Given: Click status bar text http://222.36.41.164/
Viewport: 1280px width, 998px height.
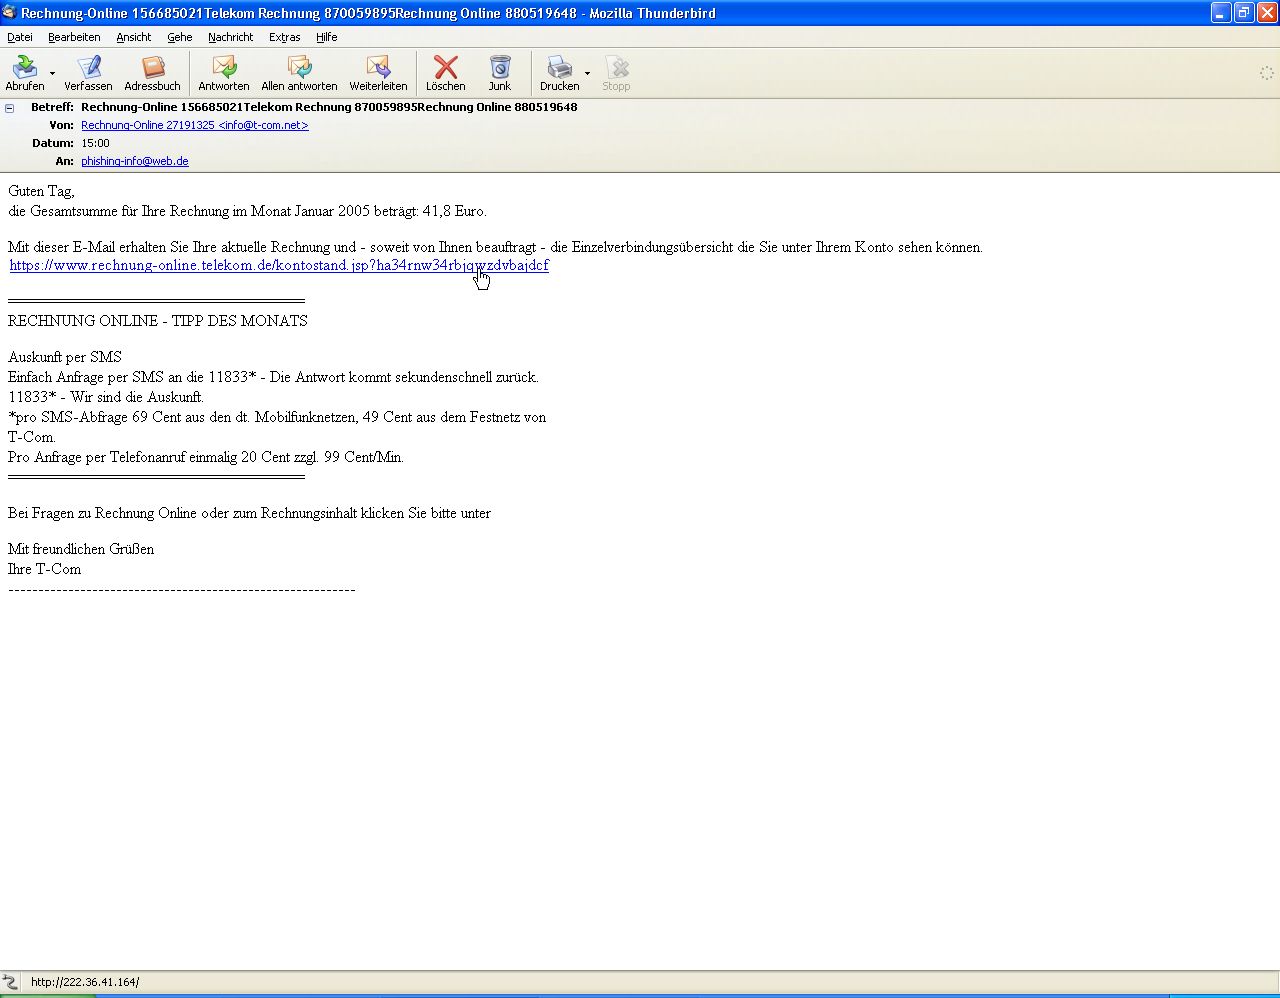Looking at the screenshot, I should [x=85, y=982].
